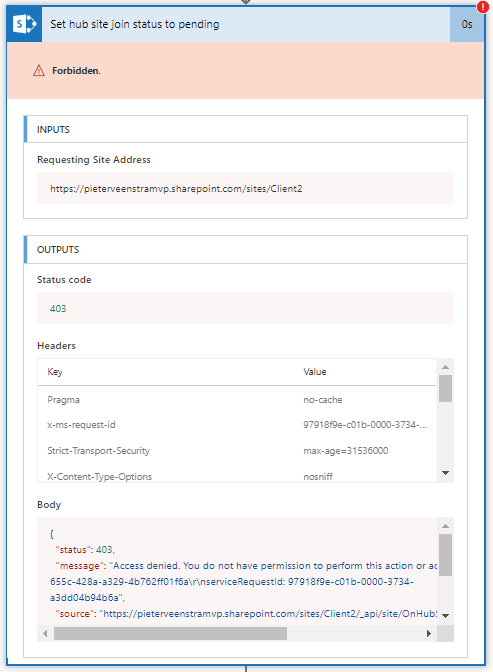
Task: Click the Body label
Action: click(x=49, y=505)
